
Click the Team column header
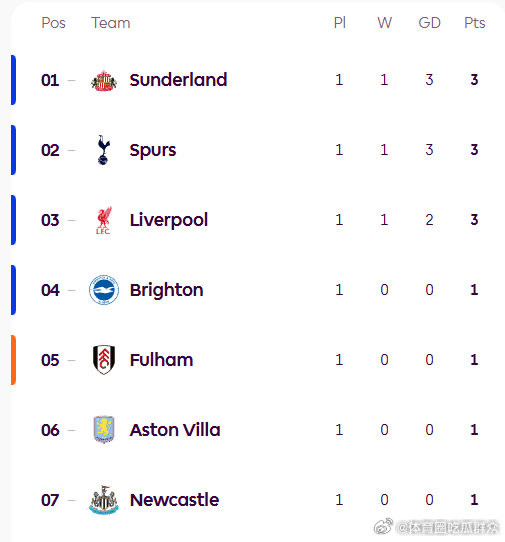click(x=111, y=23)
